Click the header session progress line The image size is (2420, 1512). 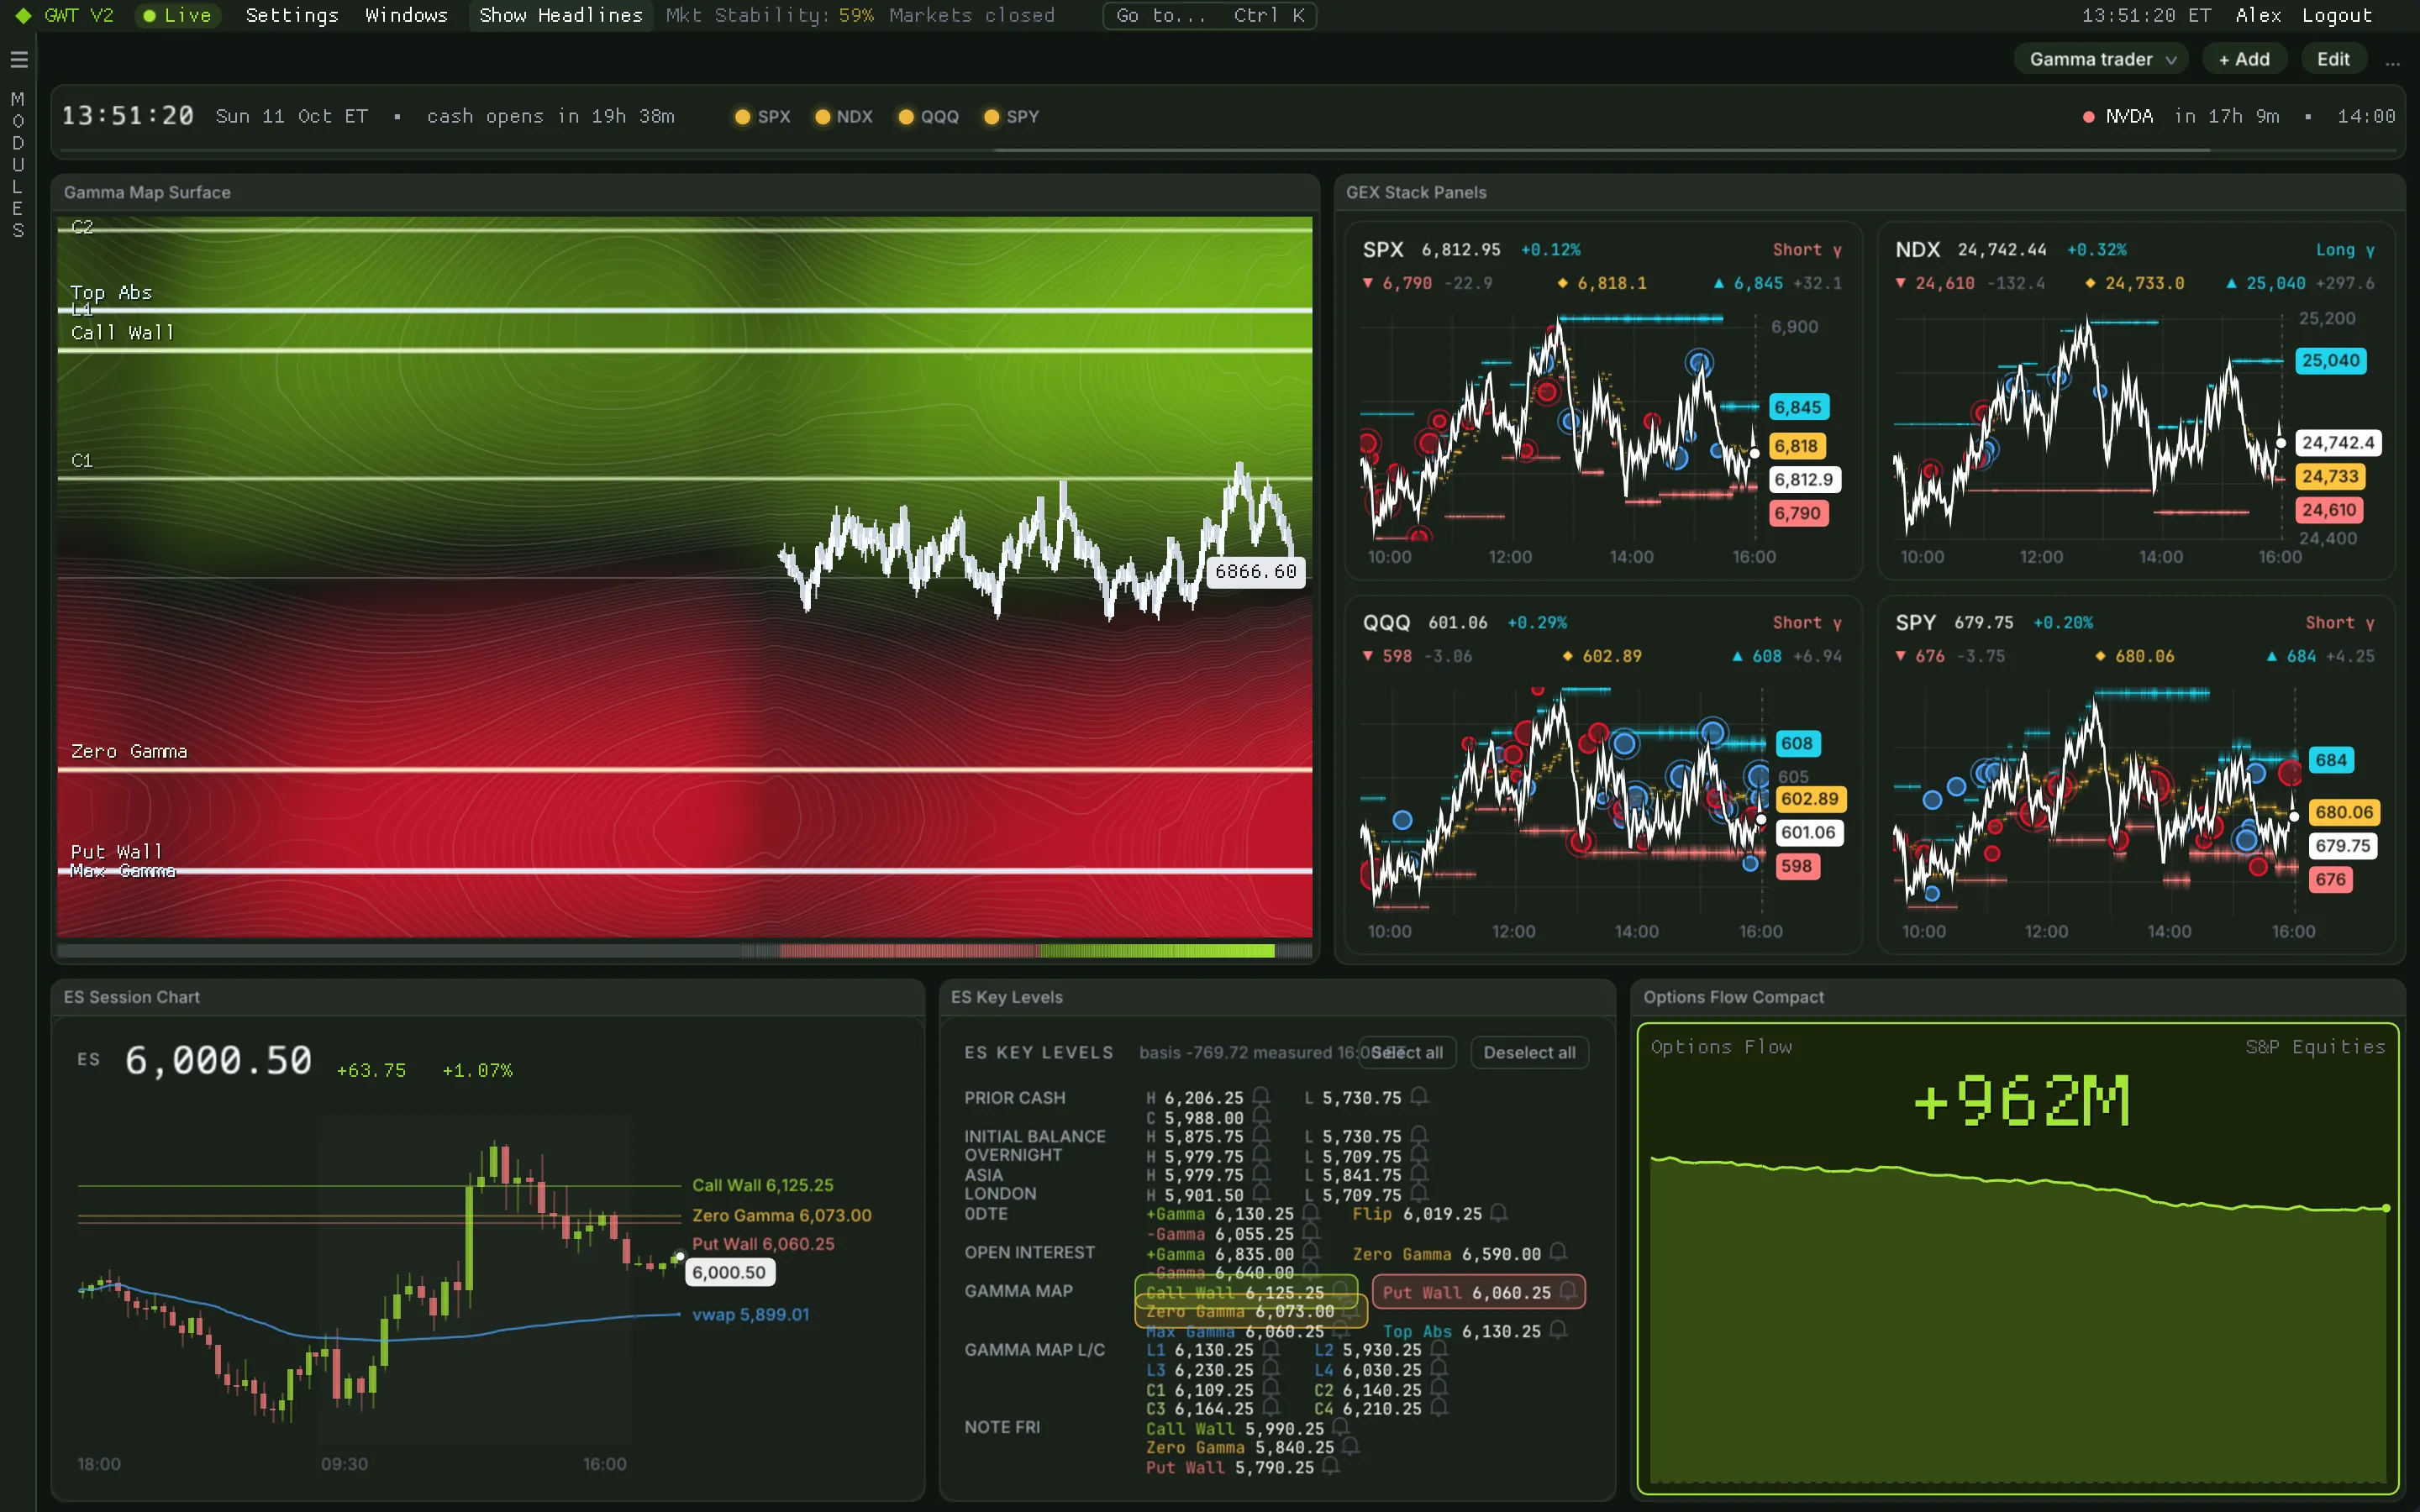pos(1228,151)
